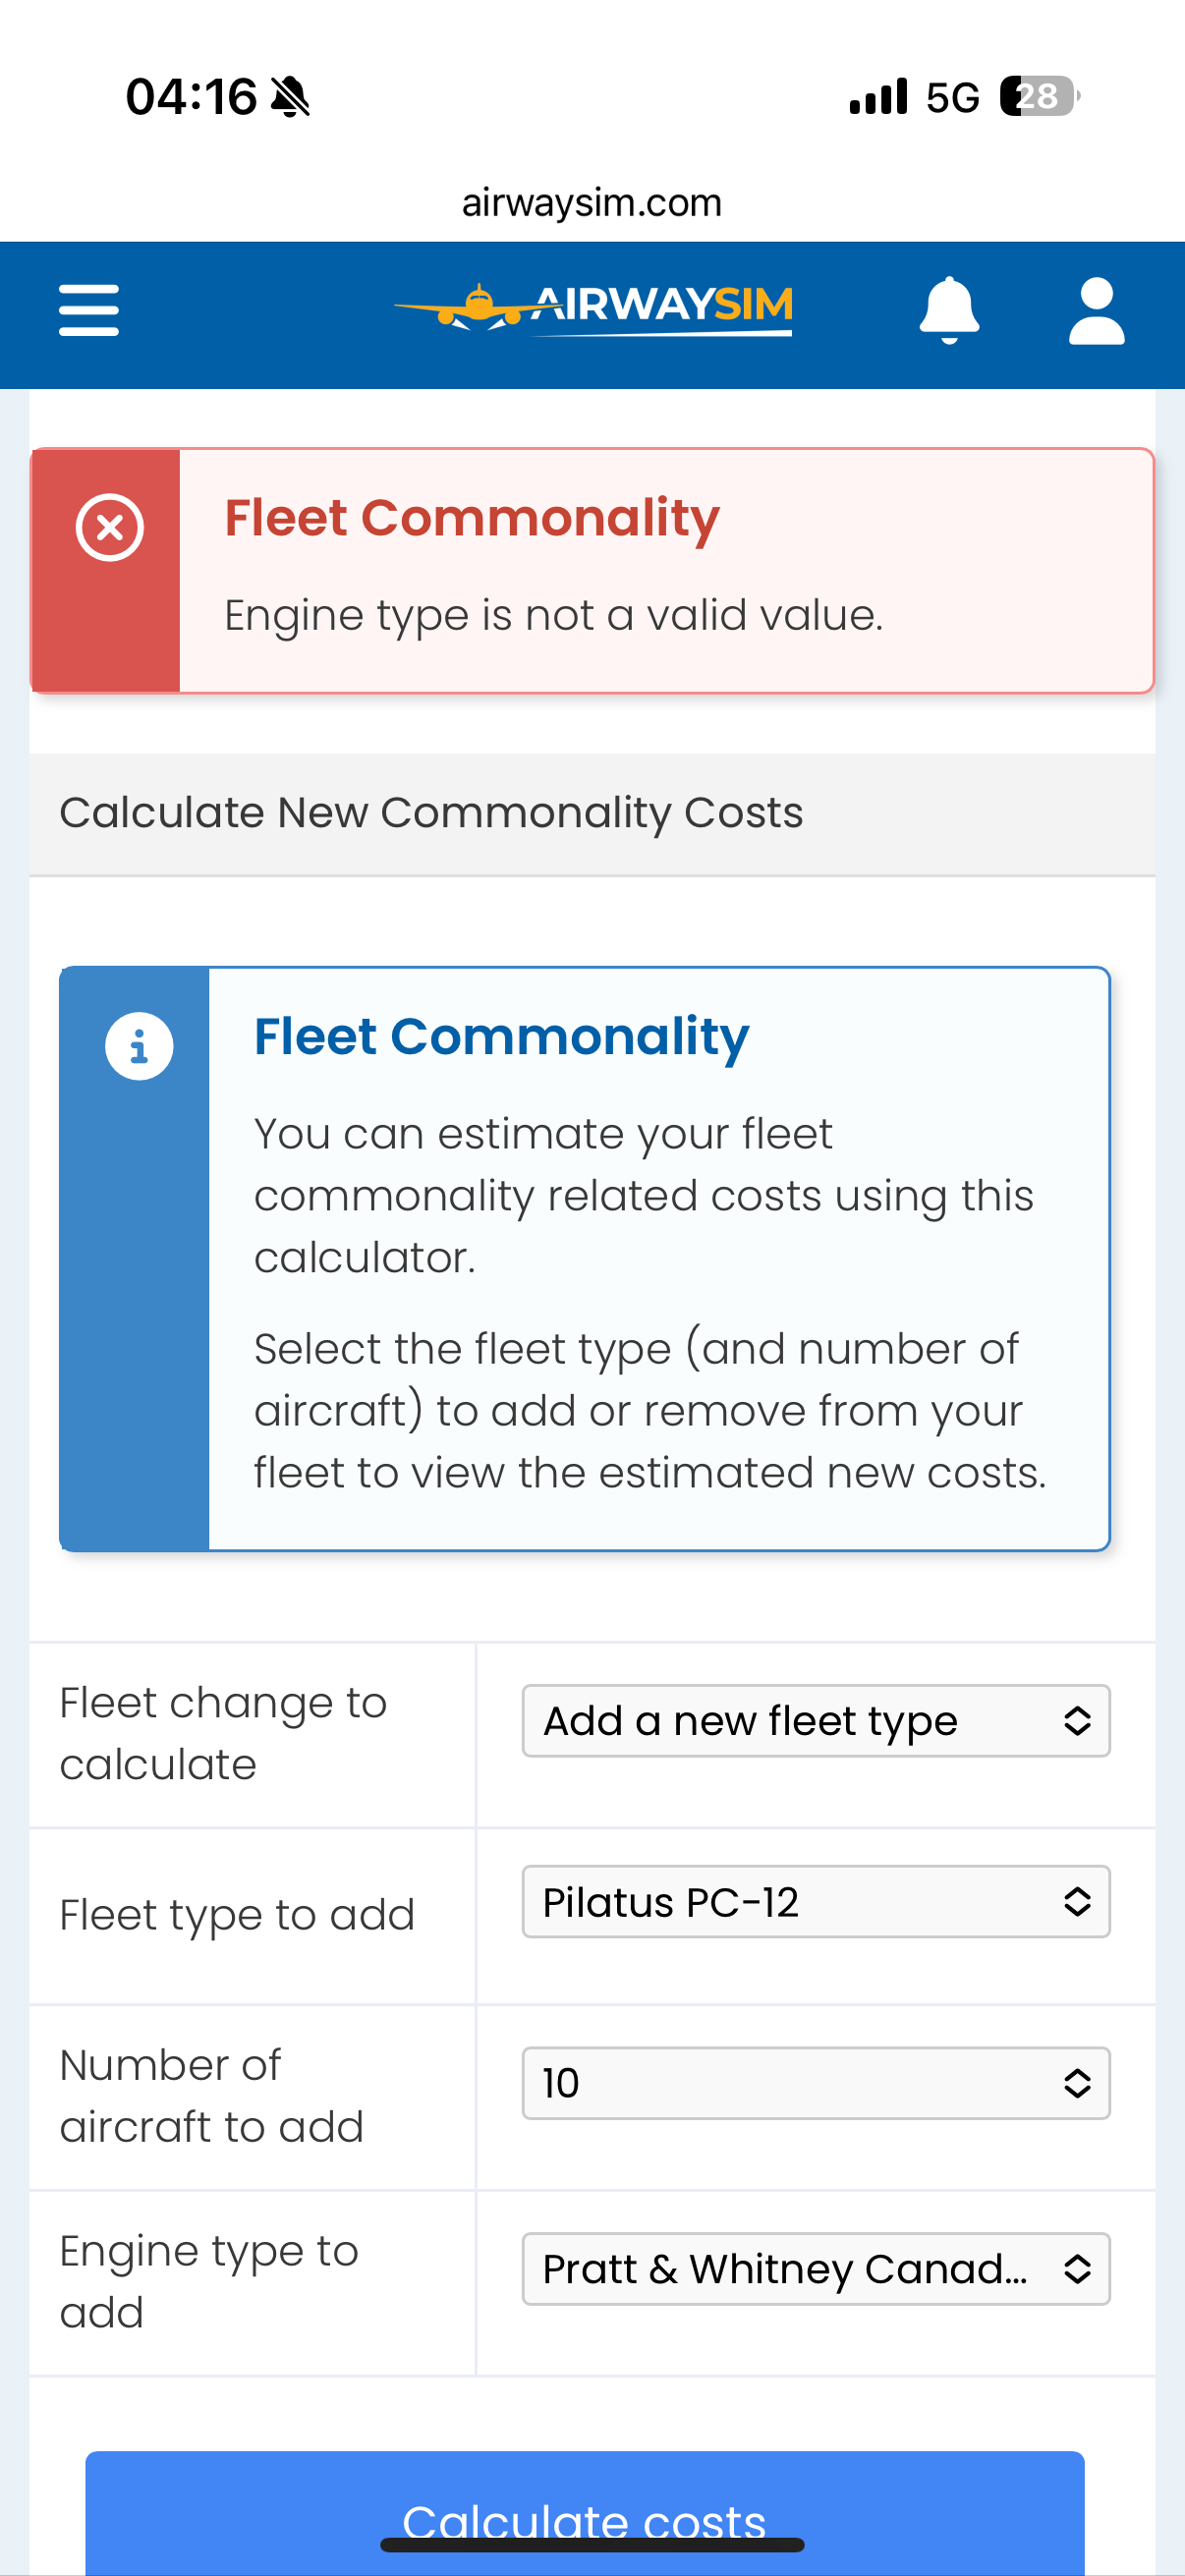1185x2576 pixels.
Task: Change the number of aircraft from 10
Action: coord(815,2083)
